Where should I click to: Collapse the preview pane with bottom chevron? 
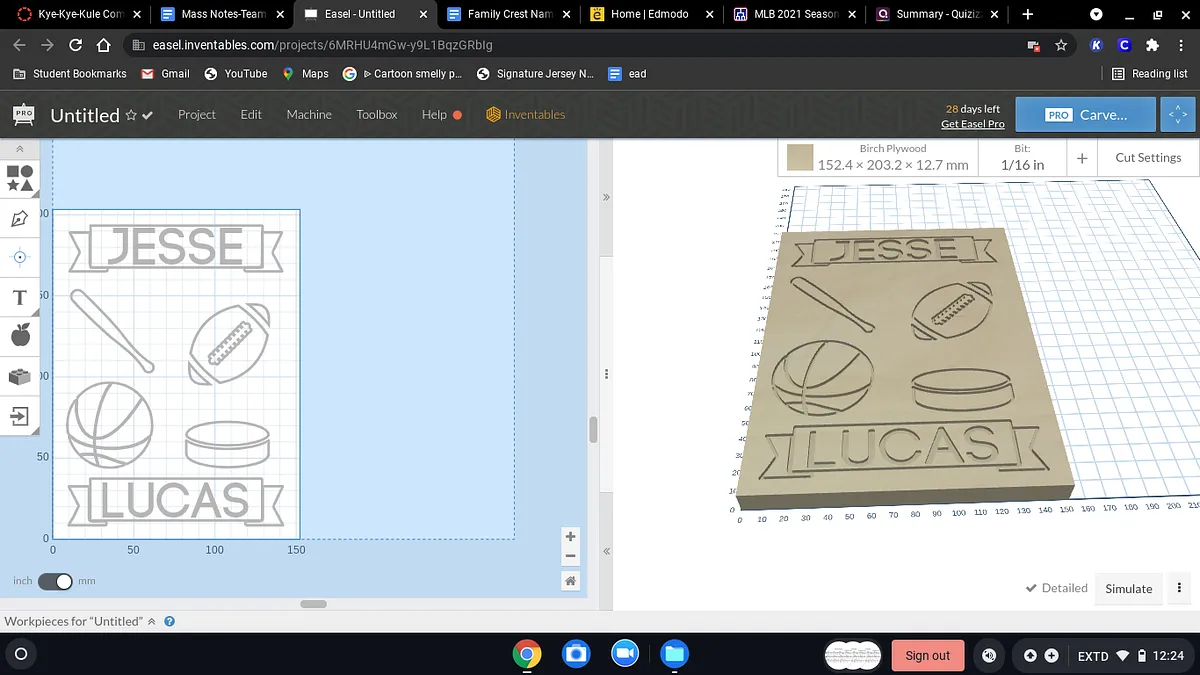coord(606,551)
